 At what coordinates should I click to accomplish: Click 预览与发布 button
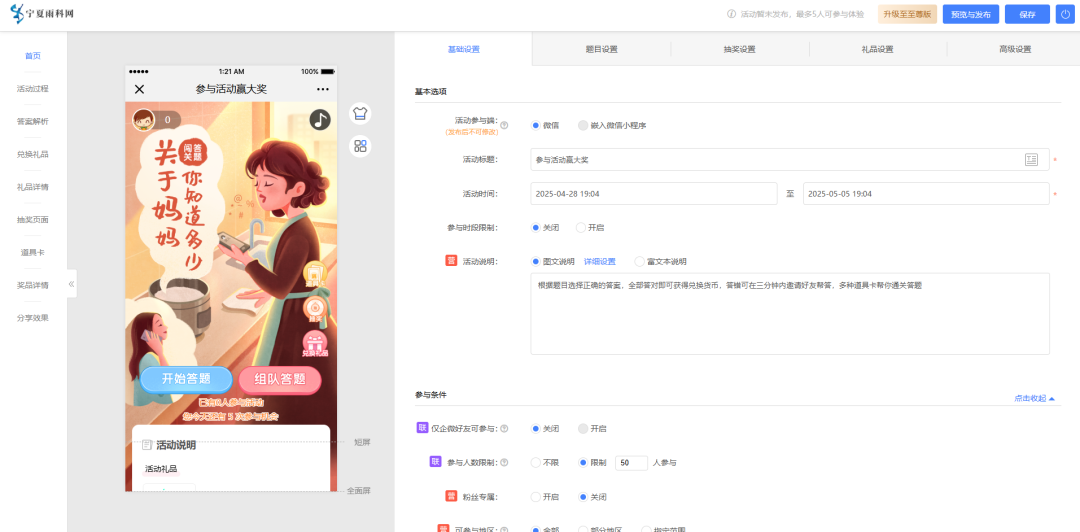tap(970, 14)
